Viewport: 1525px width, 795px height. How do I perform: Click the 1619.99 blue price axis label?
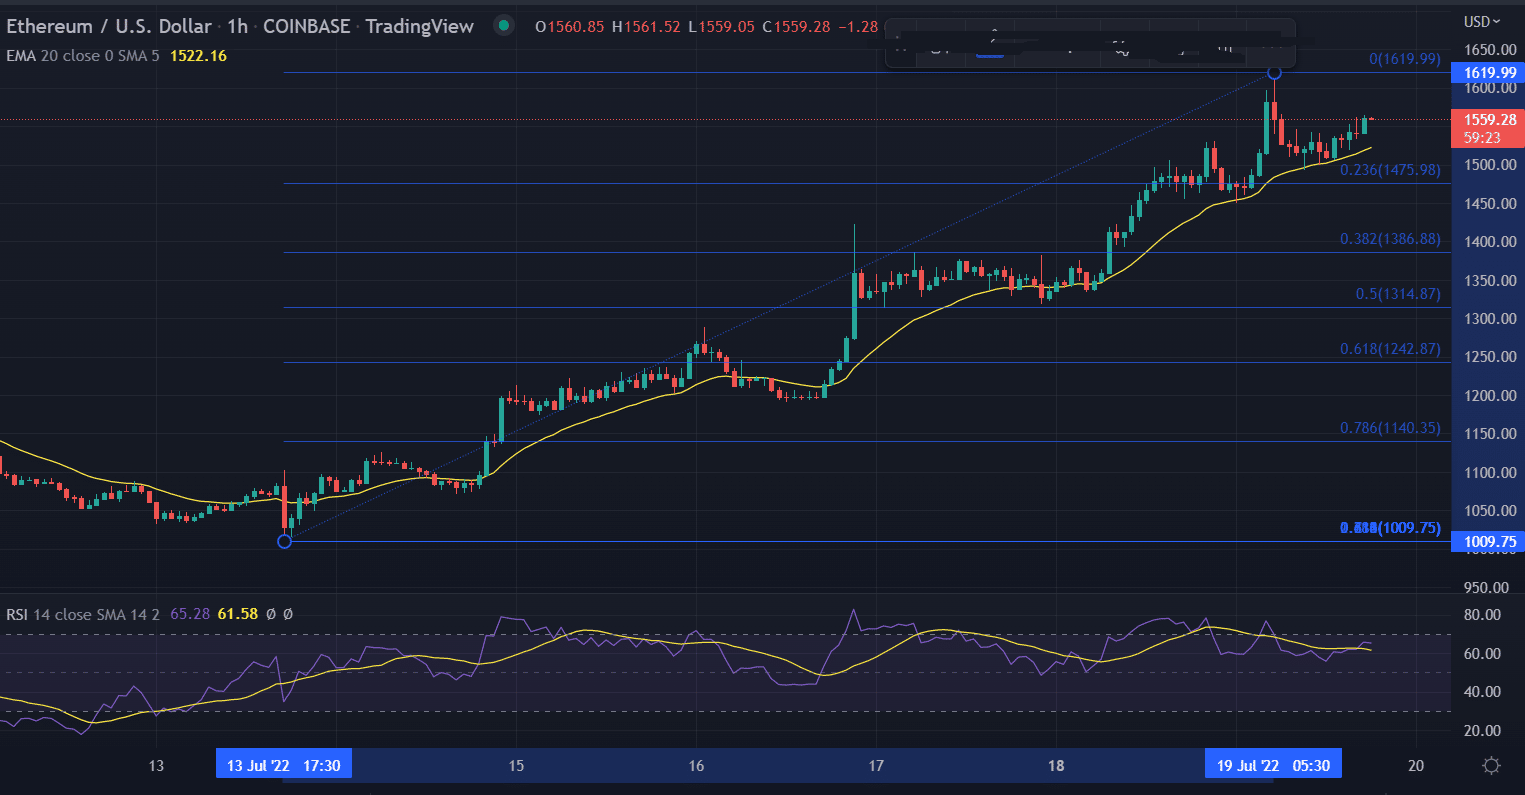1490,72
